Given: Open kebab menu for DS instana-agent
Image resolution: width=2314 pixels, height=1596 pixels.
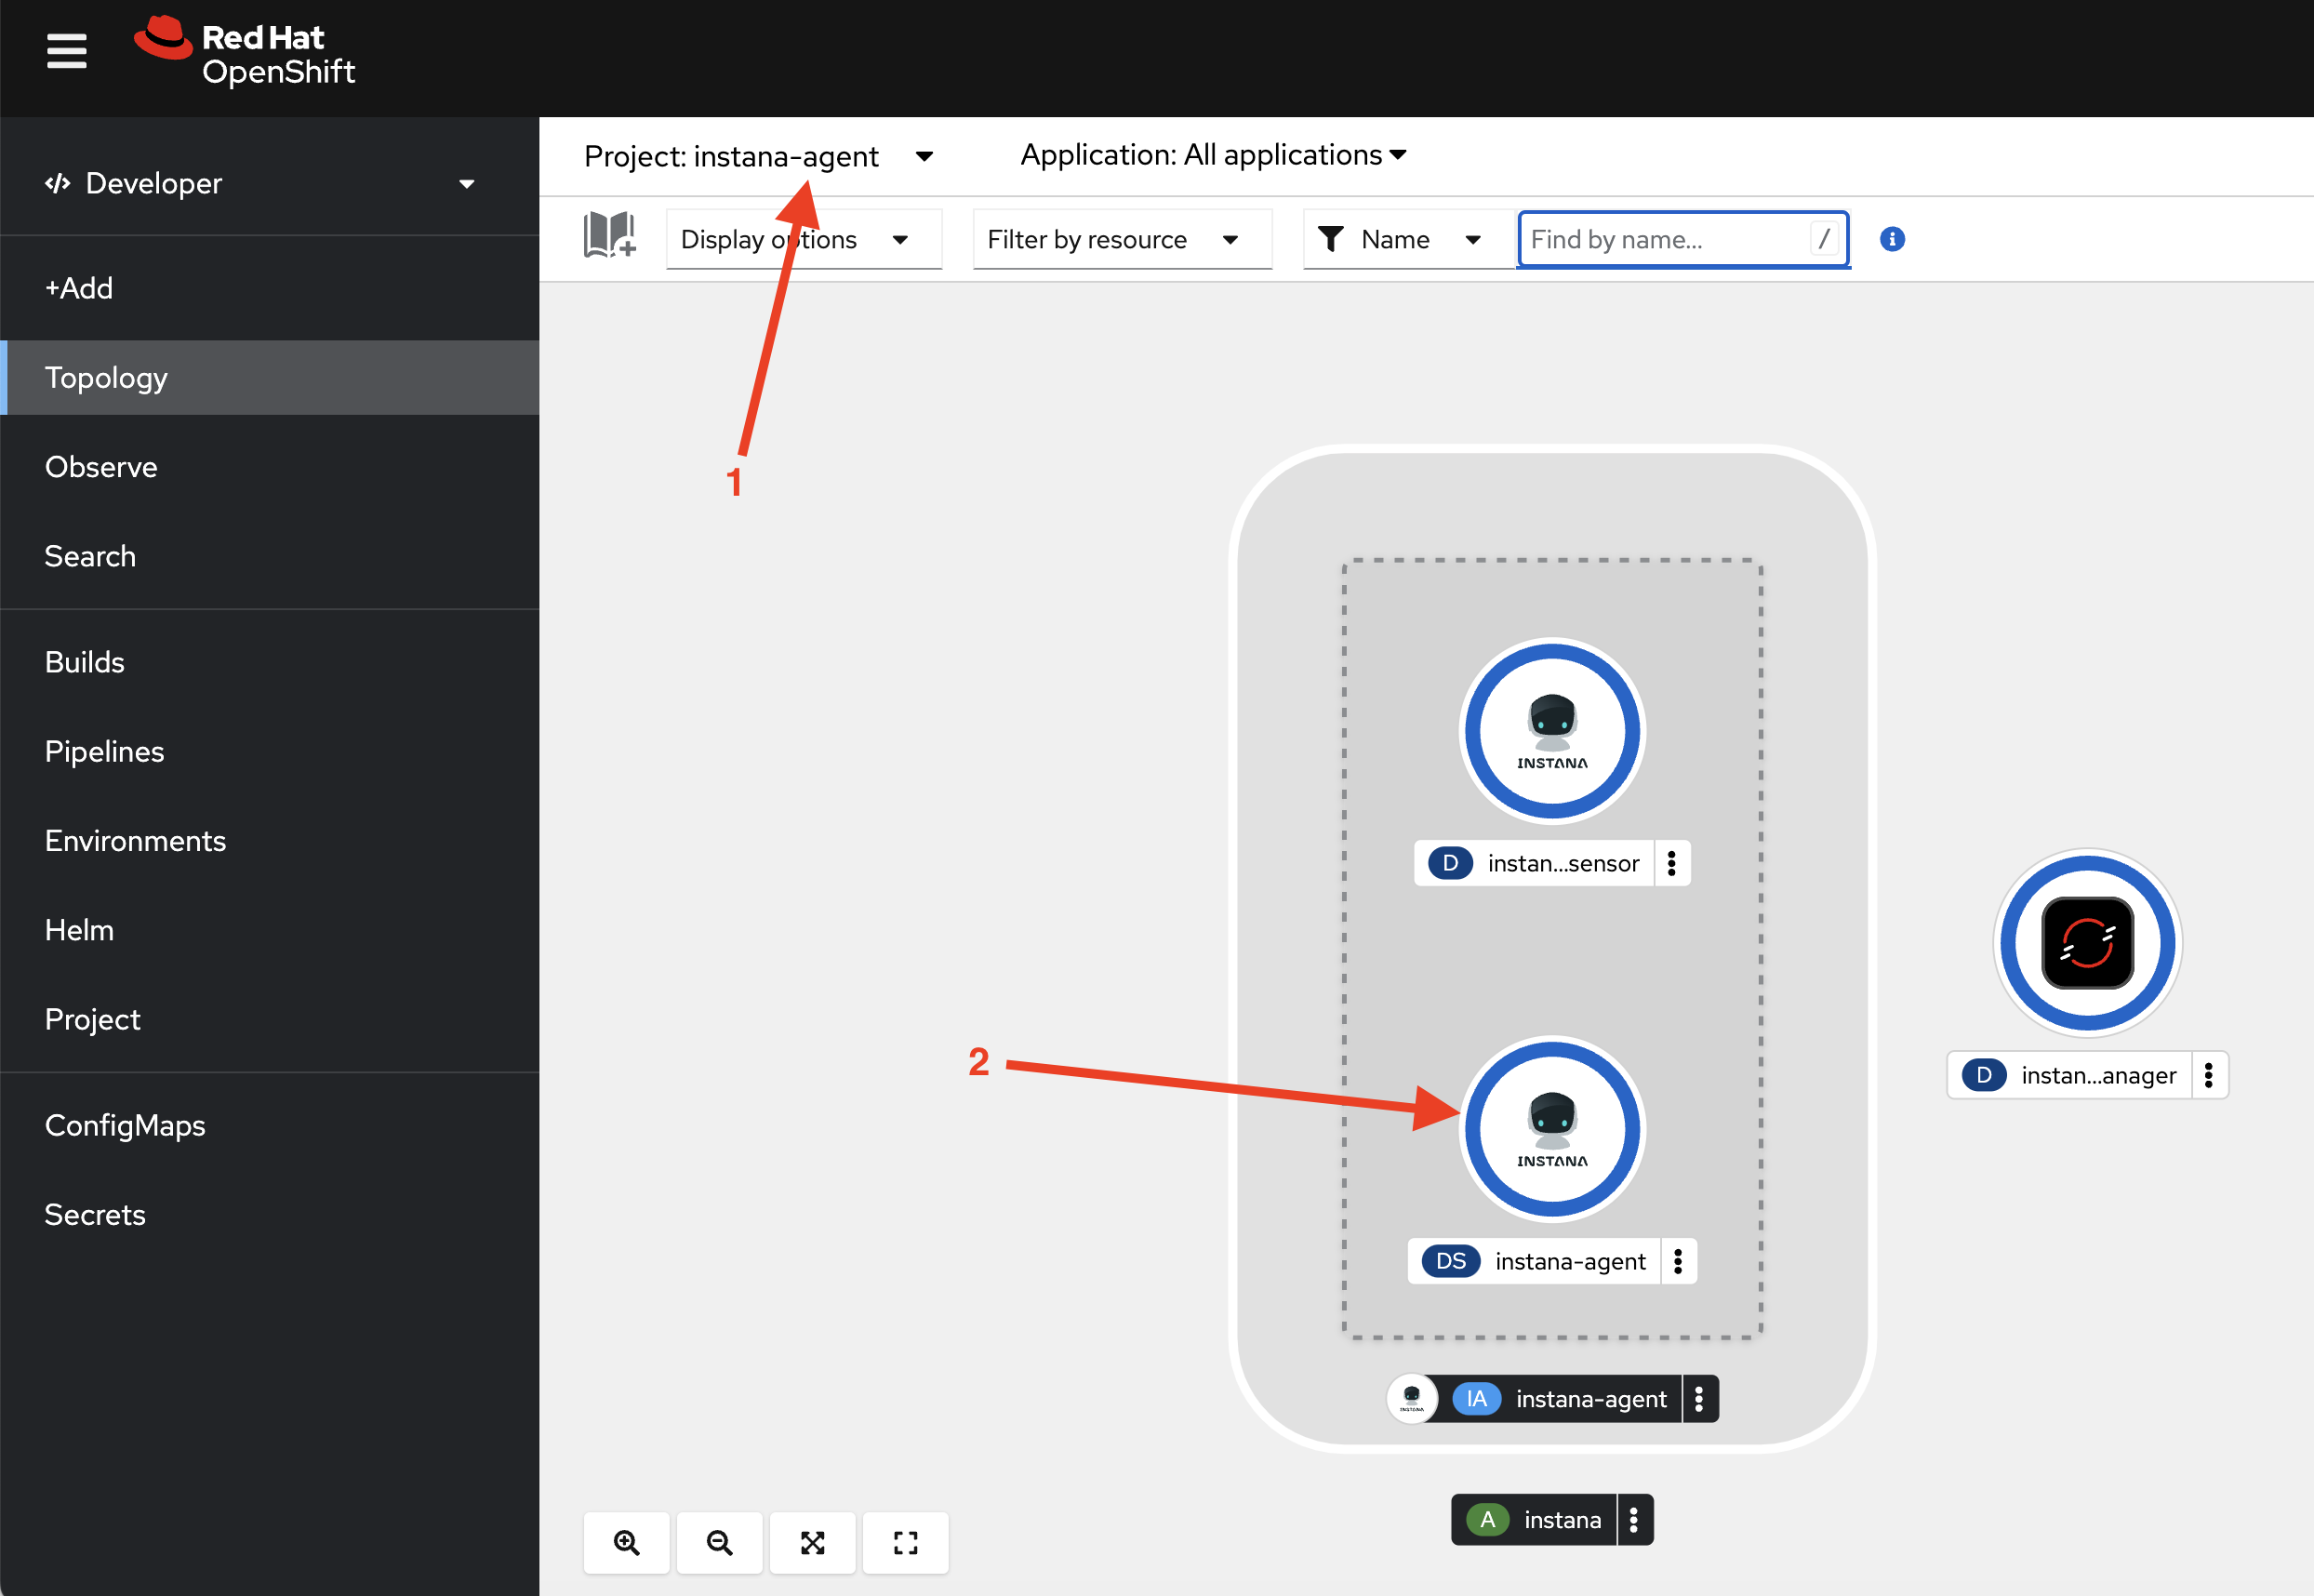Looking at the screenshot, I should coord(1678,1261).
